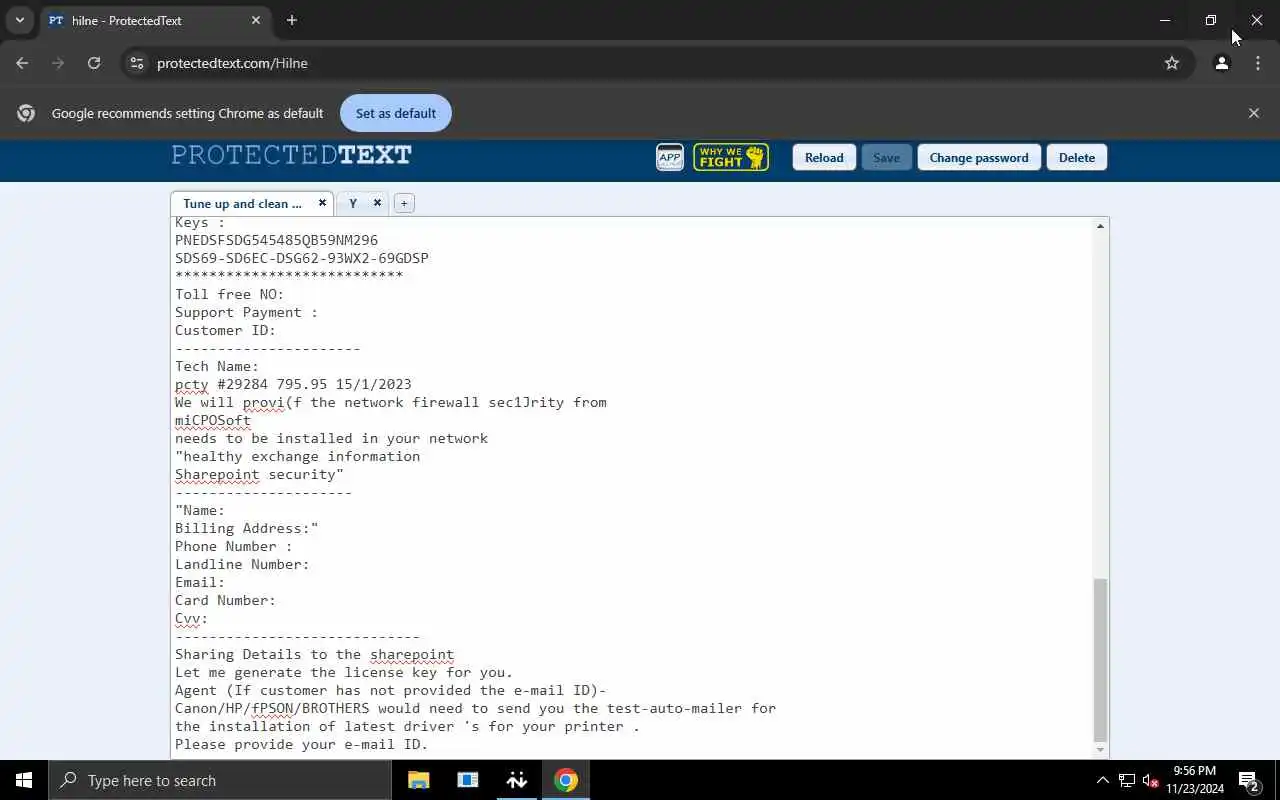Set Chrome as default browser
Screen dimensions: 1280x800
tap(396, 113)
